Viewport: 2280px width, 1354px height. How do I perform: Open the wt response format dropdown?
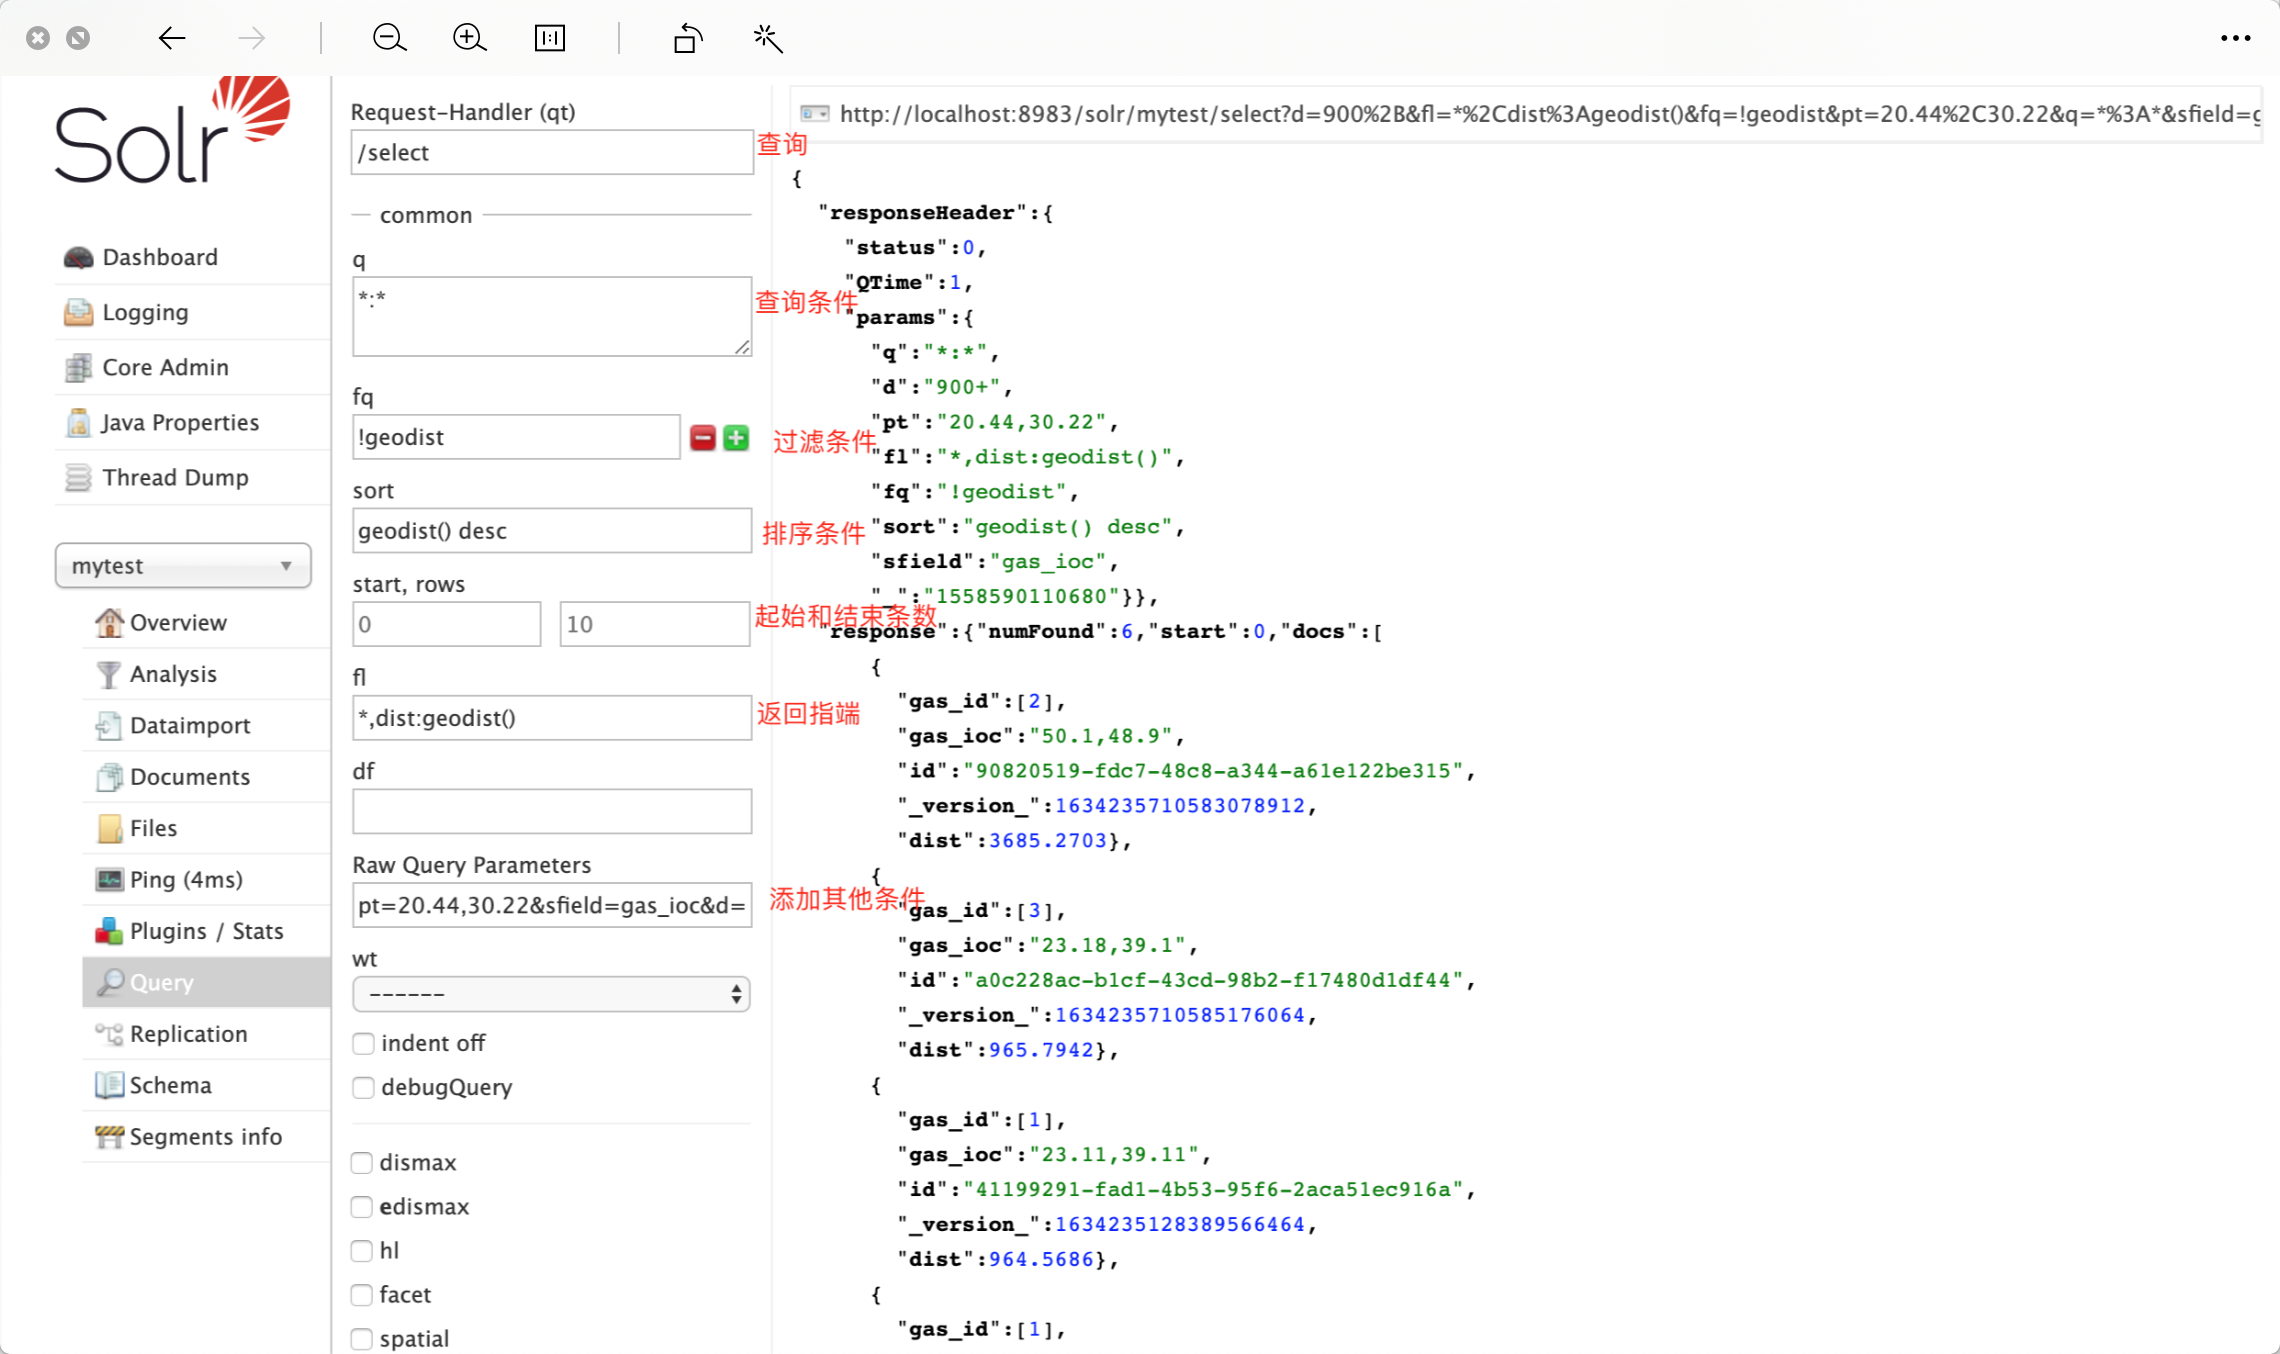point(551,993)
